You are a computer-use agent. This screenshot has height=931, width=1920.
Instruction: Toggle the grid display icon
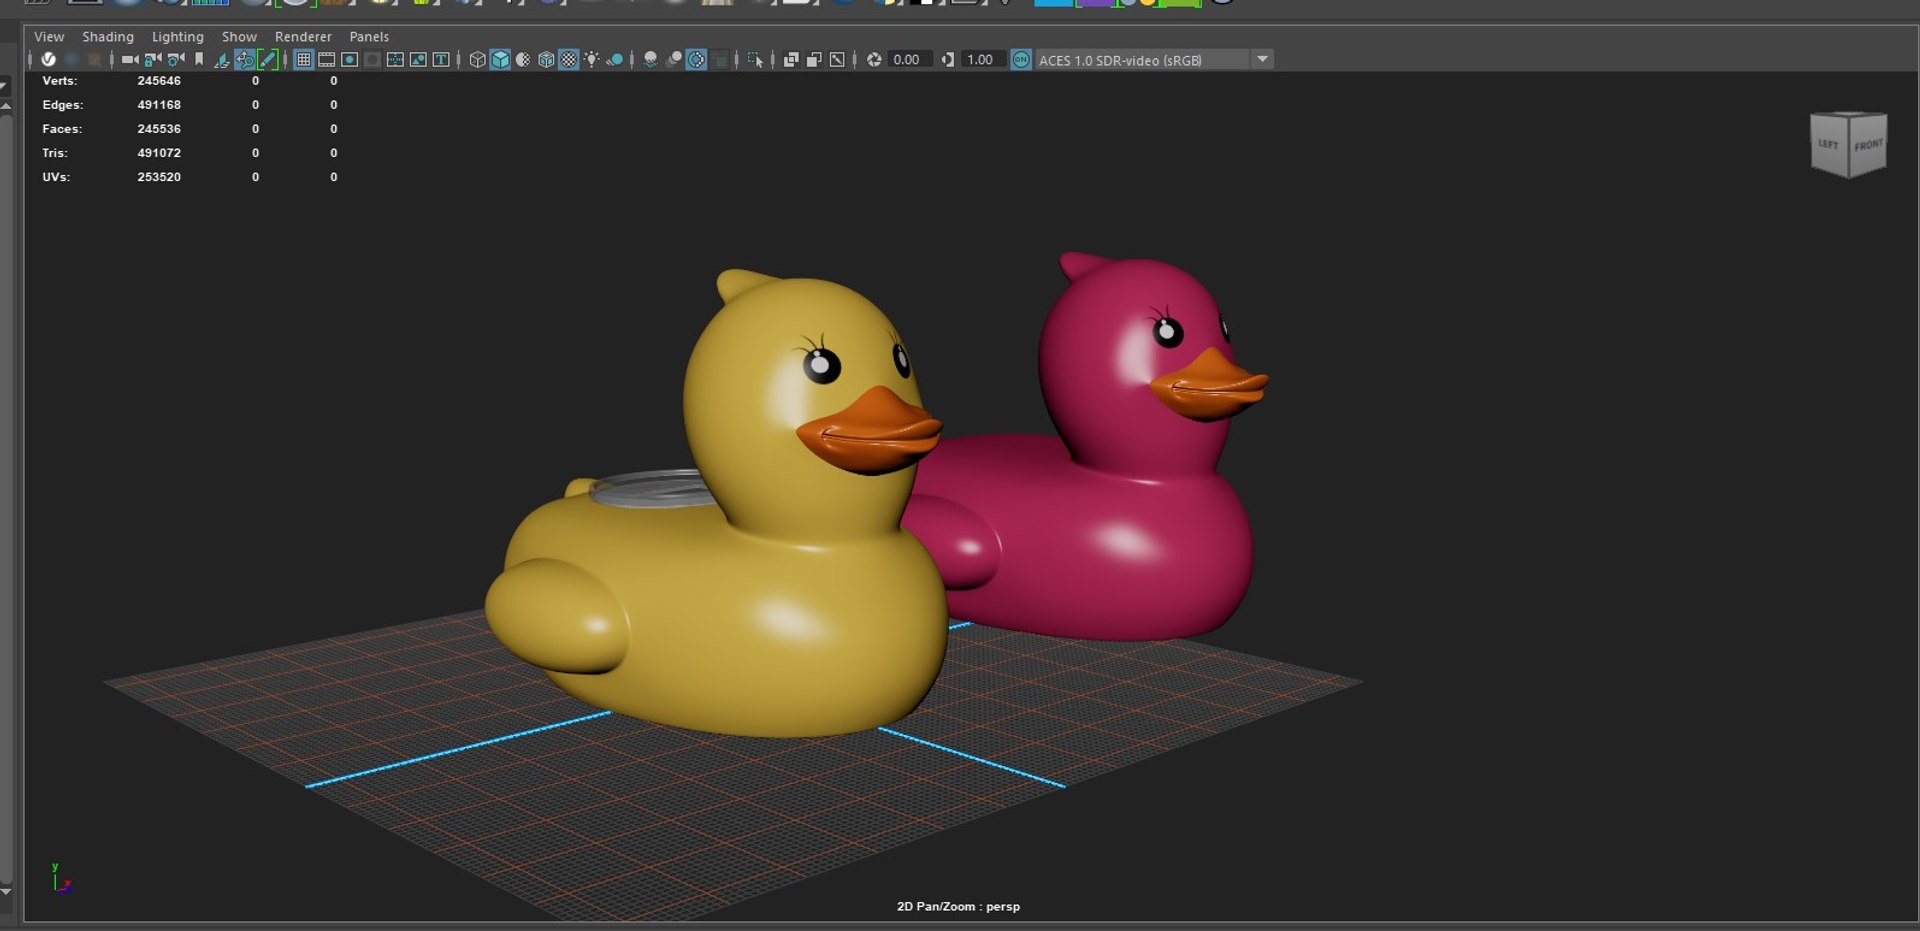click(x=303, y=60)
